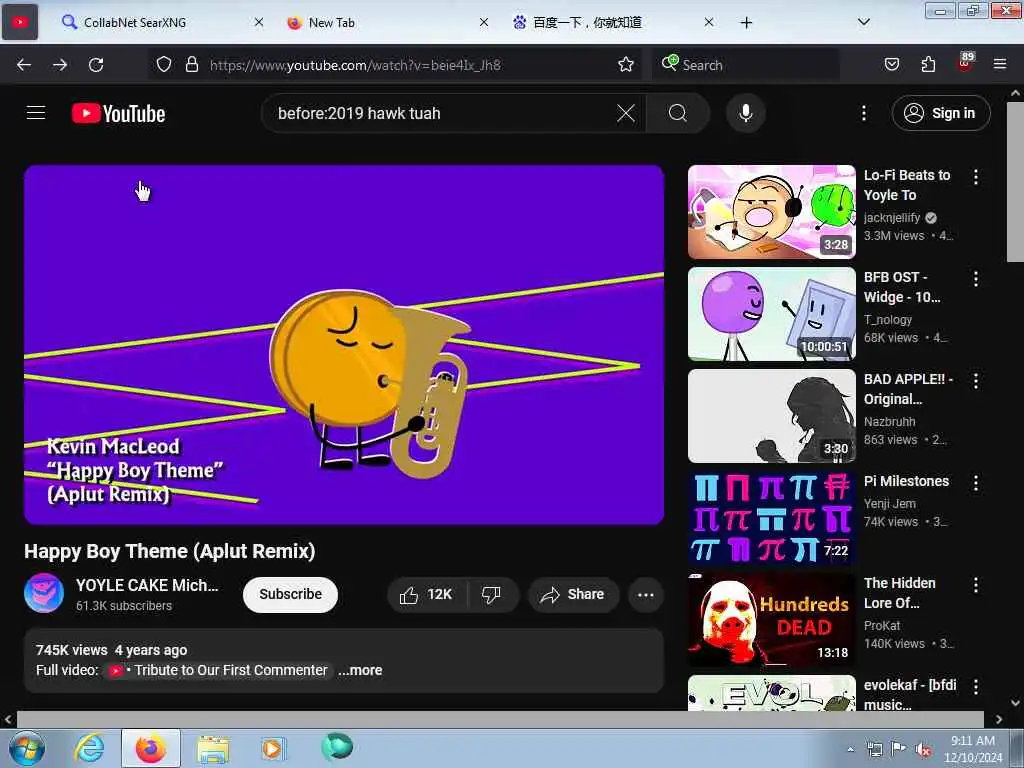The width and height of the screenshot is (1024, 768).
Task: Open Firefox application menu
Action: point(1000,65)
